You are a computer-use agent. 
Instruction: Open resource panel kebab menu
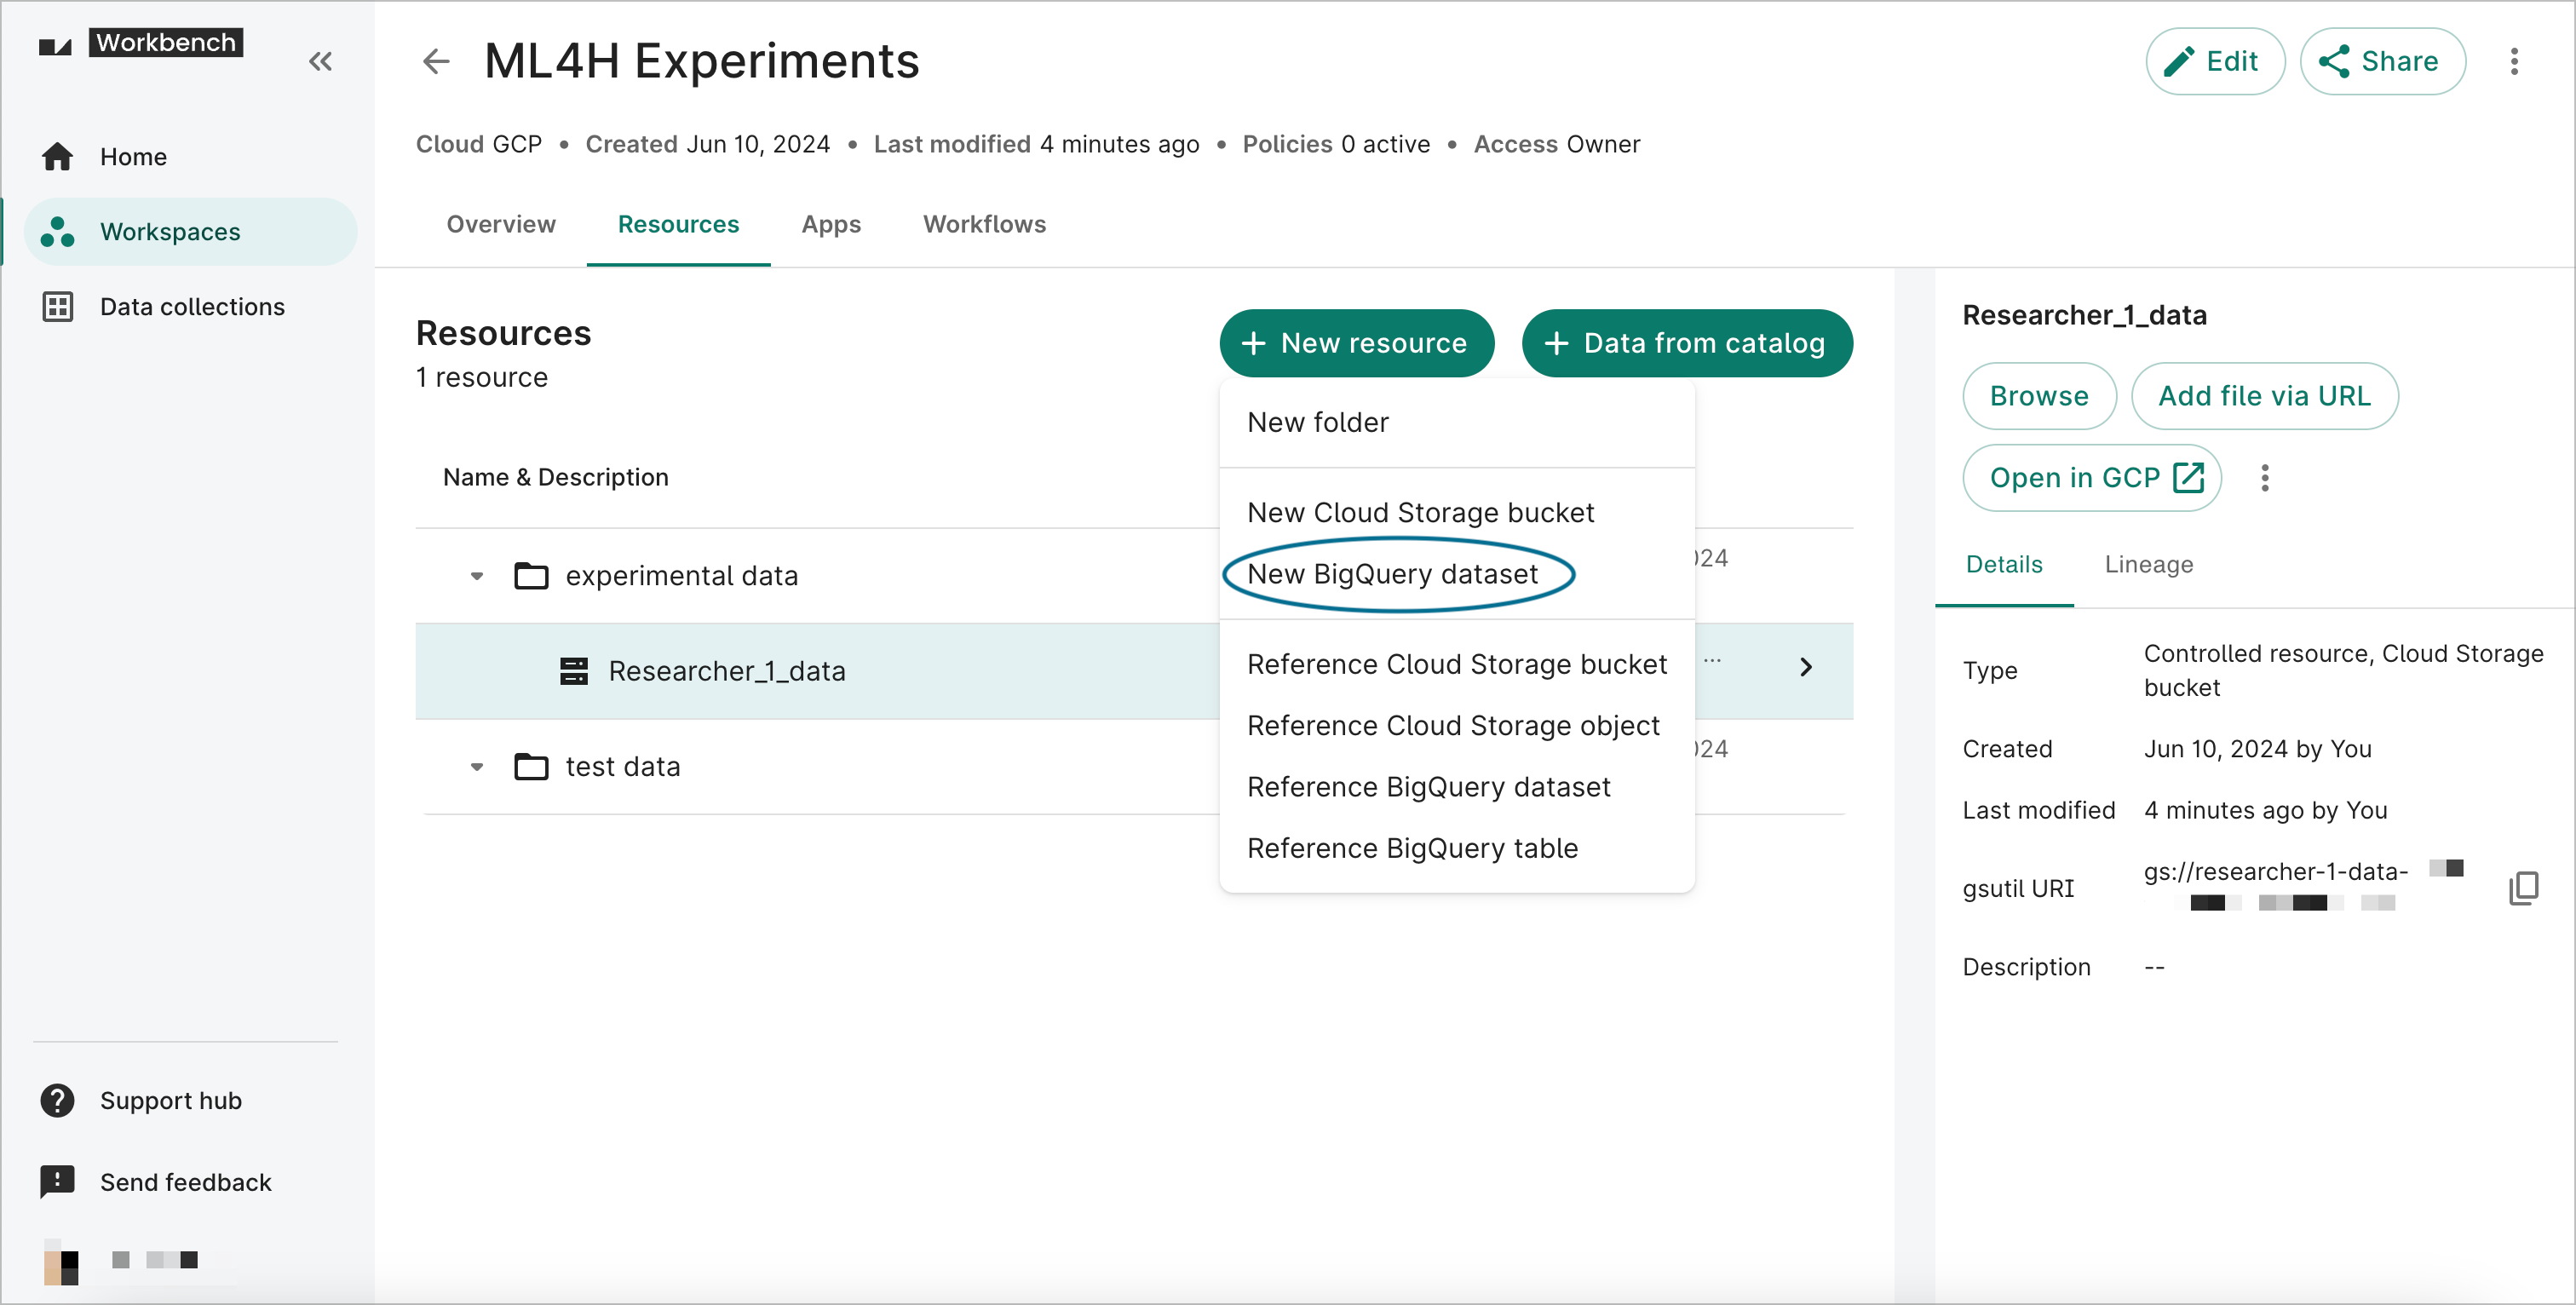pos(2265,478)
